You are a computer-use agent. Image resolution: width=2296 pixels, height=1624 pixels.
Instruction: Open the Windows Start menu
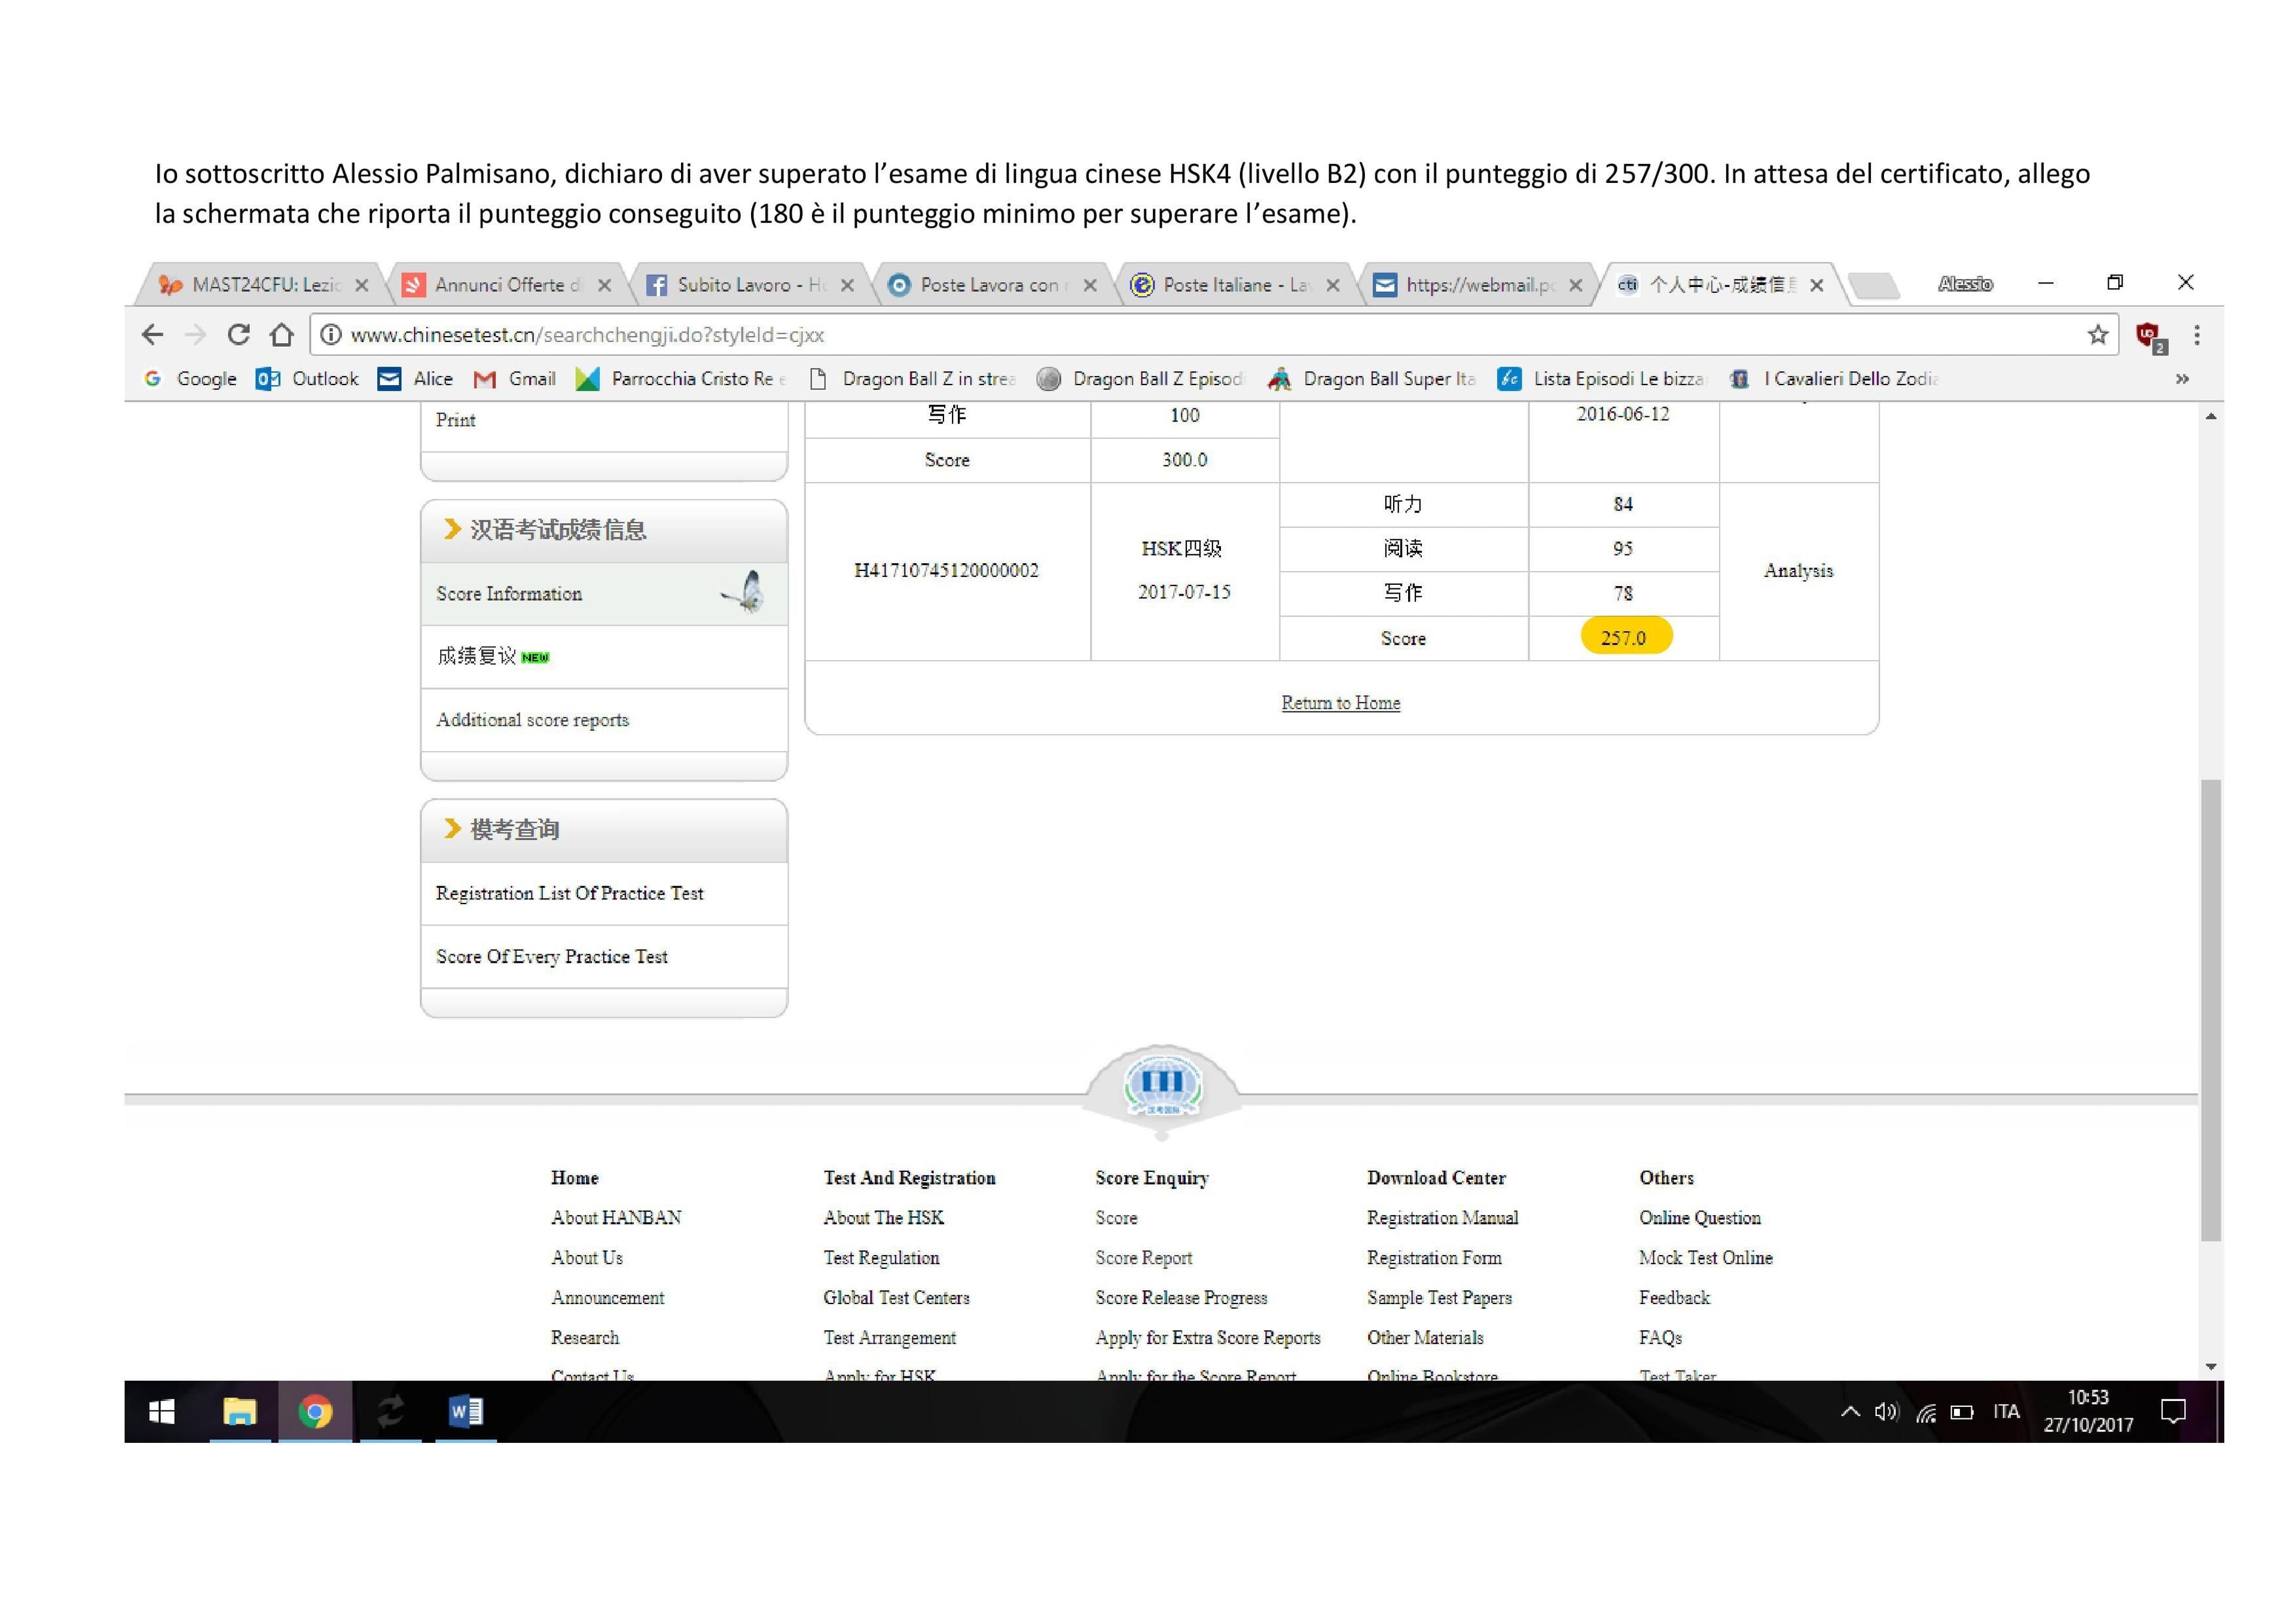(x=161, y=1411)
